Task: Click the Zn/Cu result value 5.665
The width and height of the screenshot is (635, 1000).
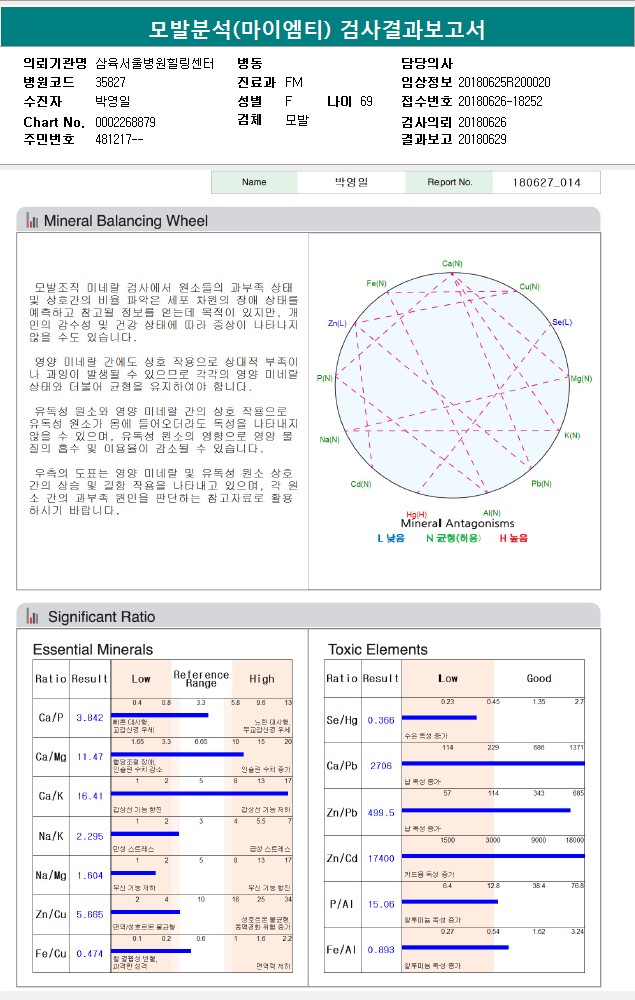Action: tap(90, 915)
